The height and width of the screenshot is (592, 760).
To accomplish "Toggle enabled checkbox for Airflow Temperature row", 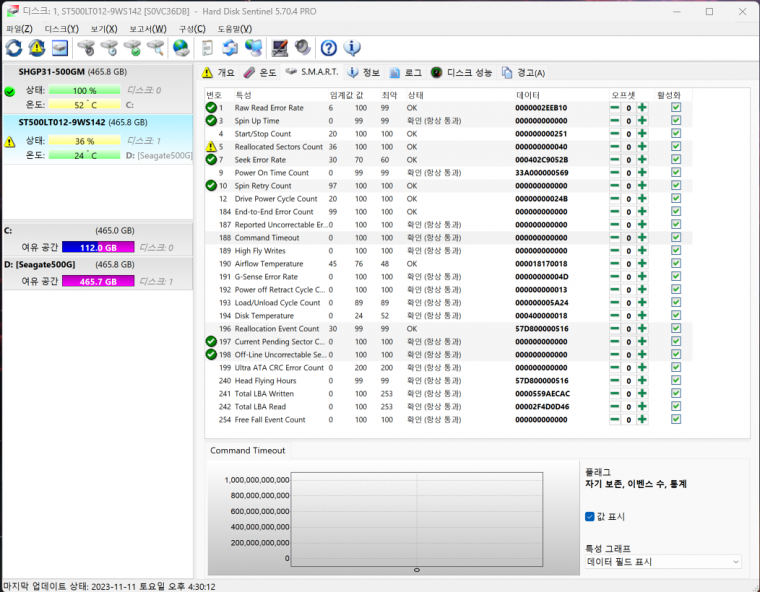I will pos(676,263).
